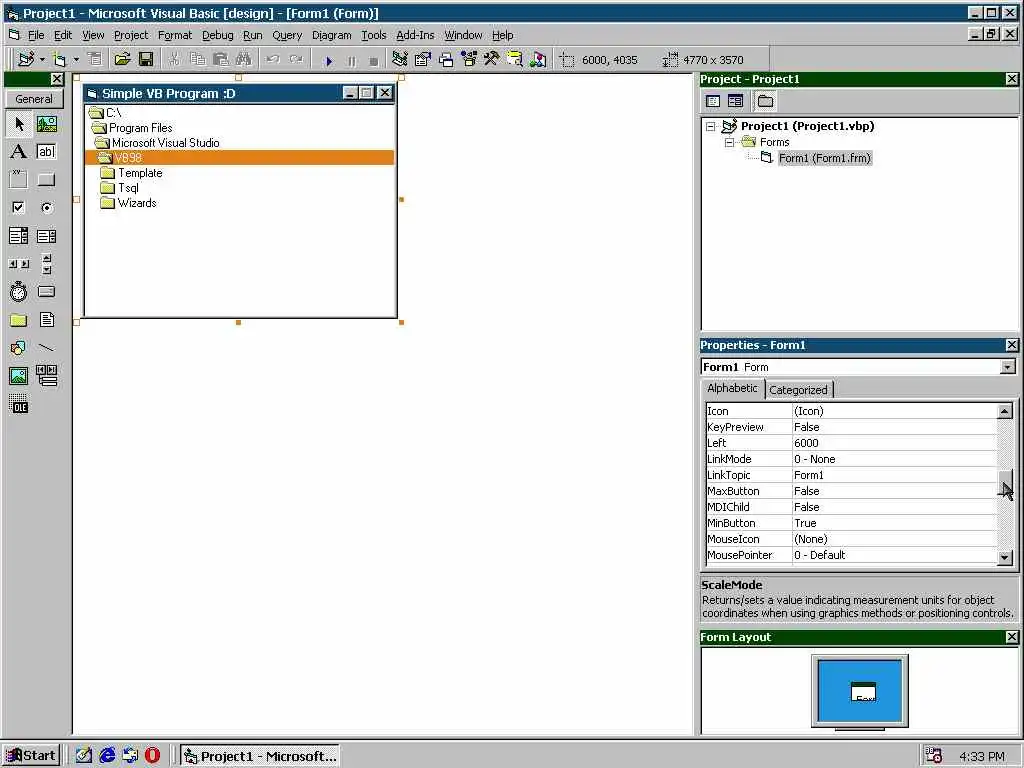Open the Menu Editor from toolbar
Image resolution: width=1024 pixels, height=768 pixels.
[x=95, y=60]
